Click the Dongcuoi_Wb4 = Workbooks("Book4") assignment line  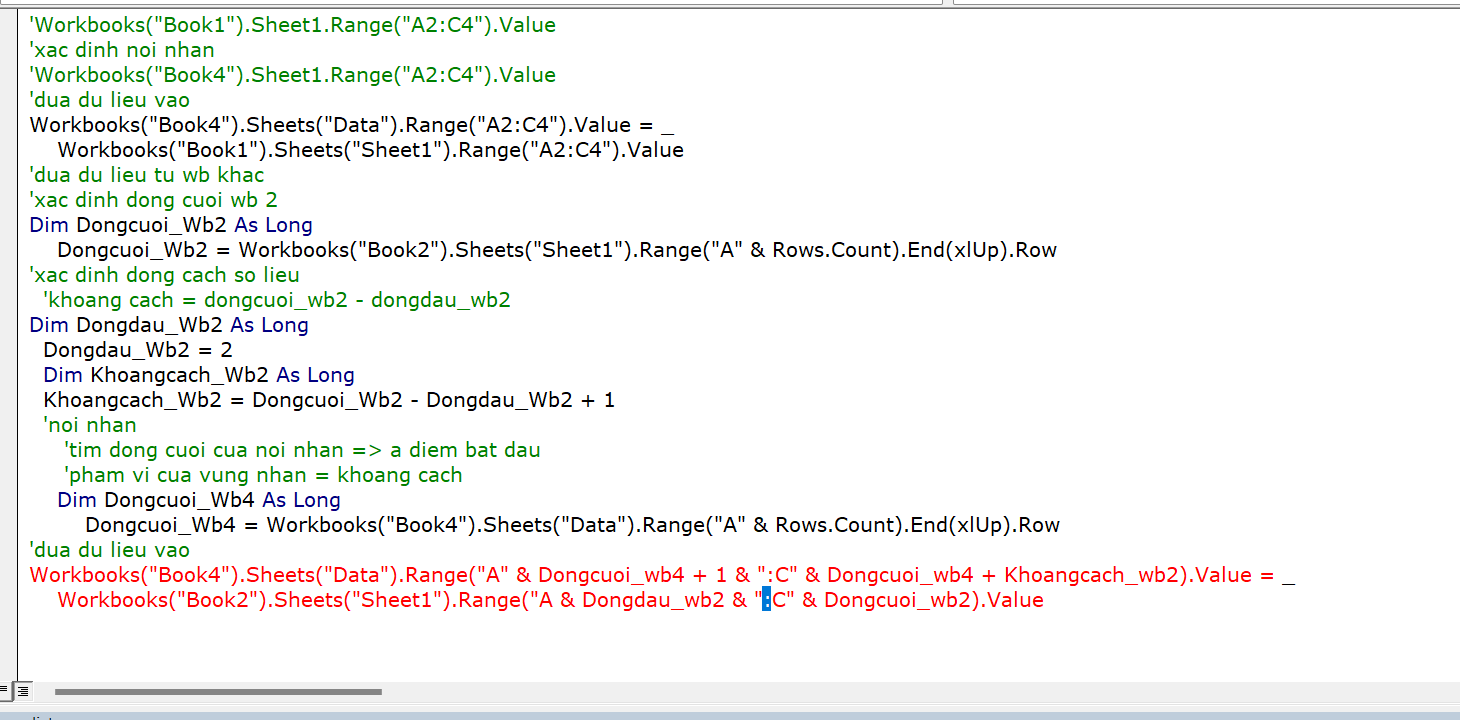[573, 525]
